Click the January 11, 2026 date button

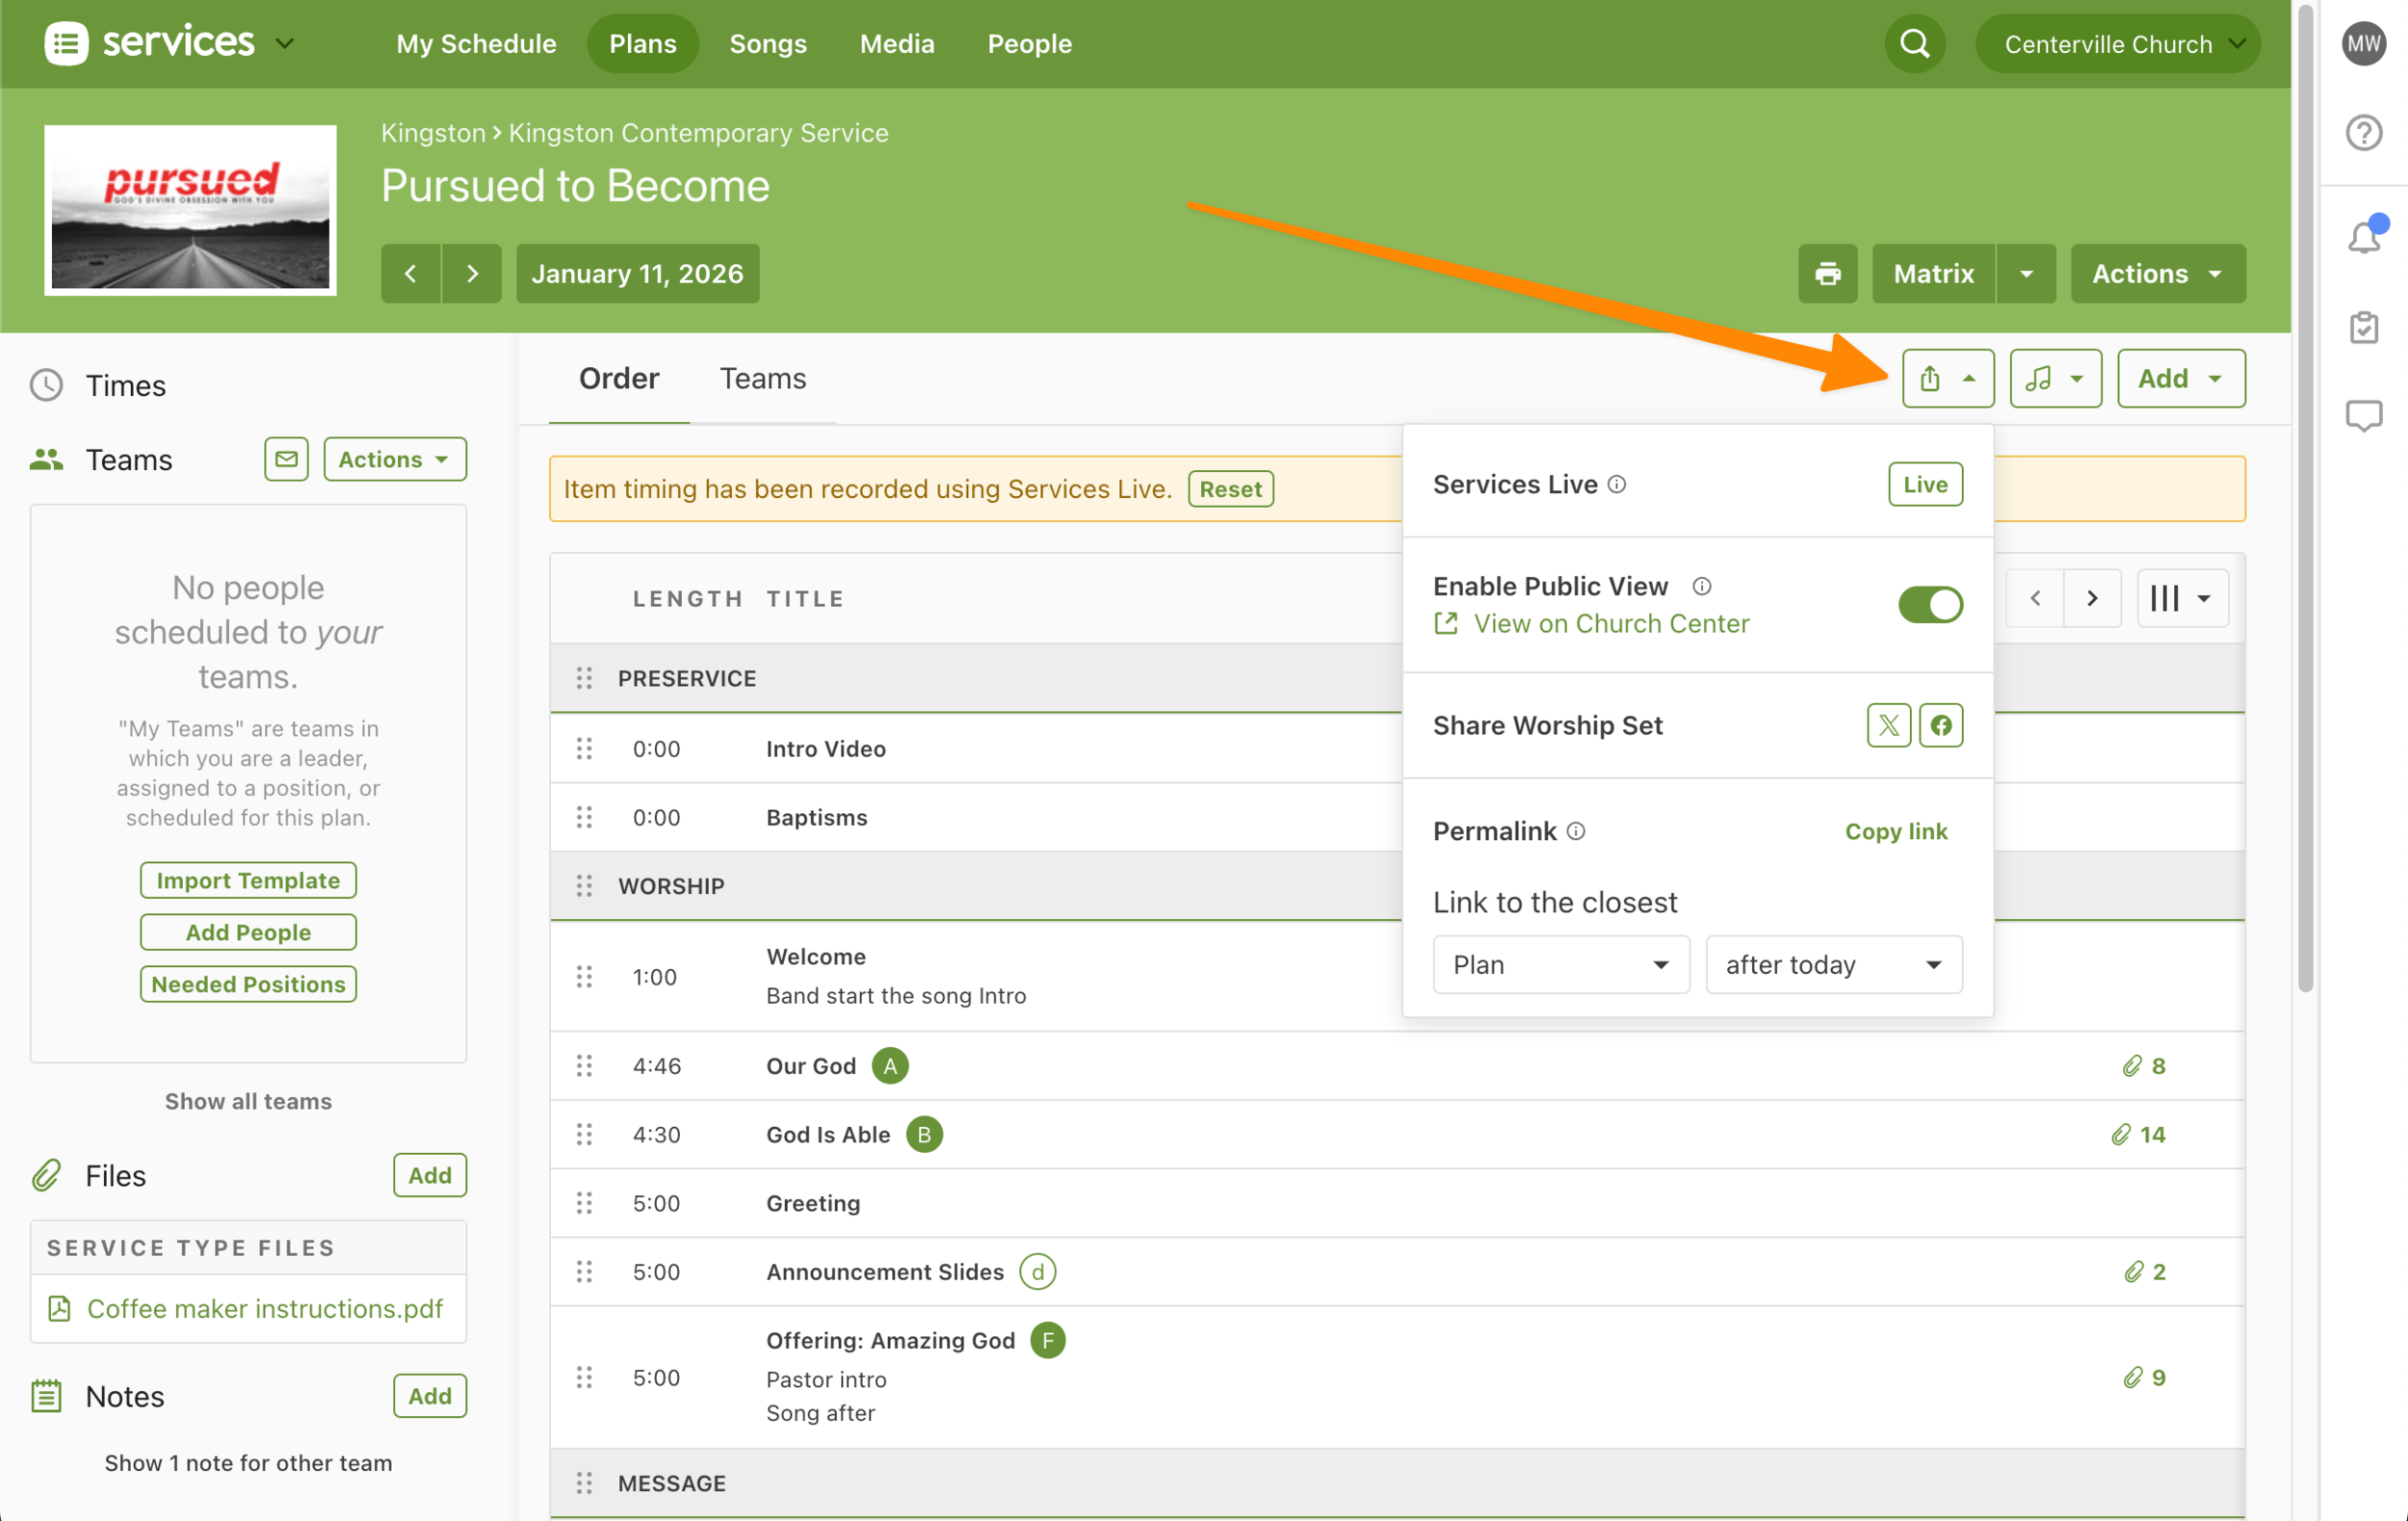637,273
